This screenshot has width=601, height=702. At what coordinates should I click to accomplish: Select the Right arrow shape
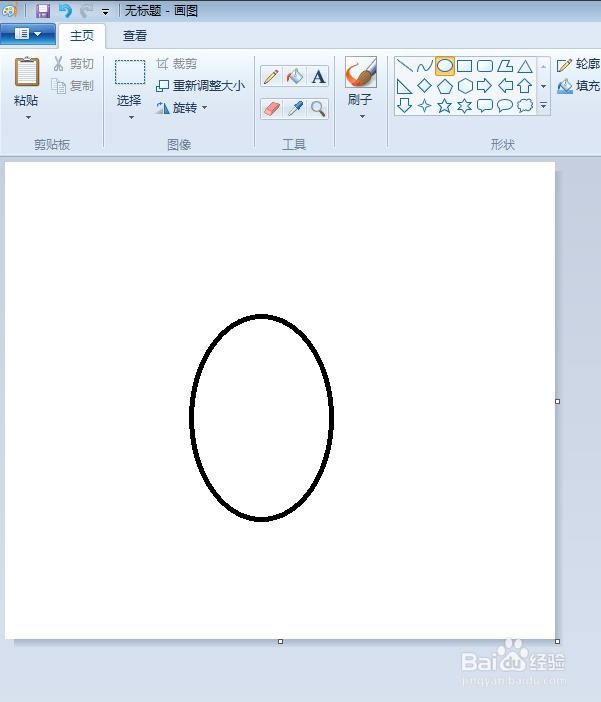coord(485,86)
